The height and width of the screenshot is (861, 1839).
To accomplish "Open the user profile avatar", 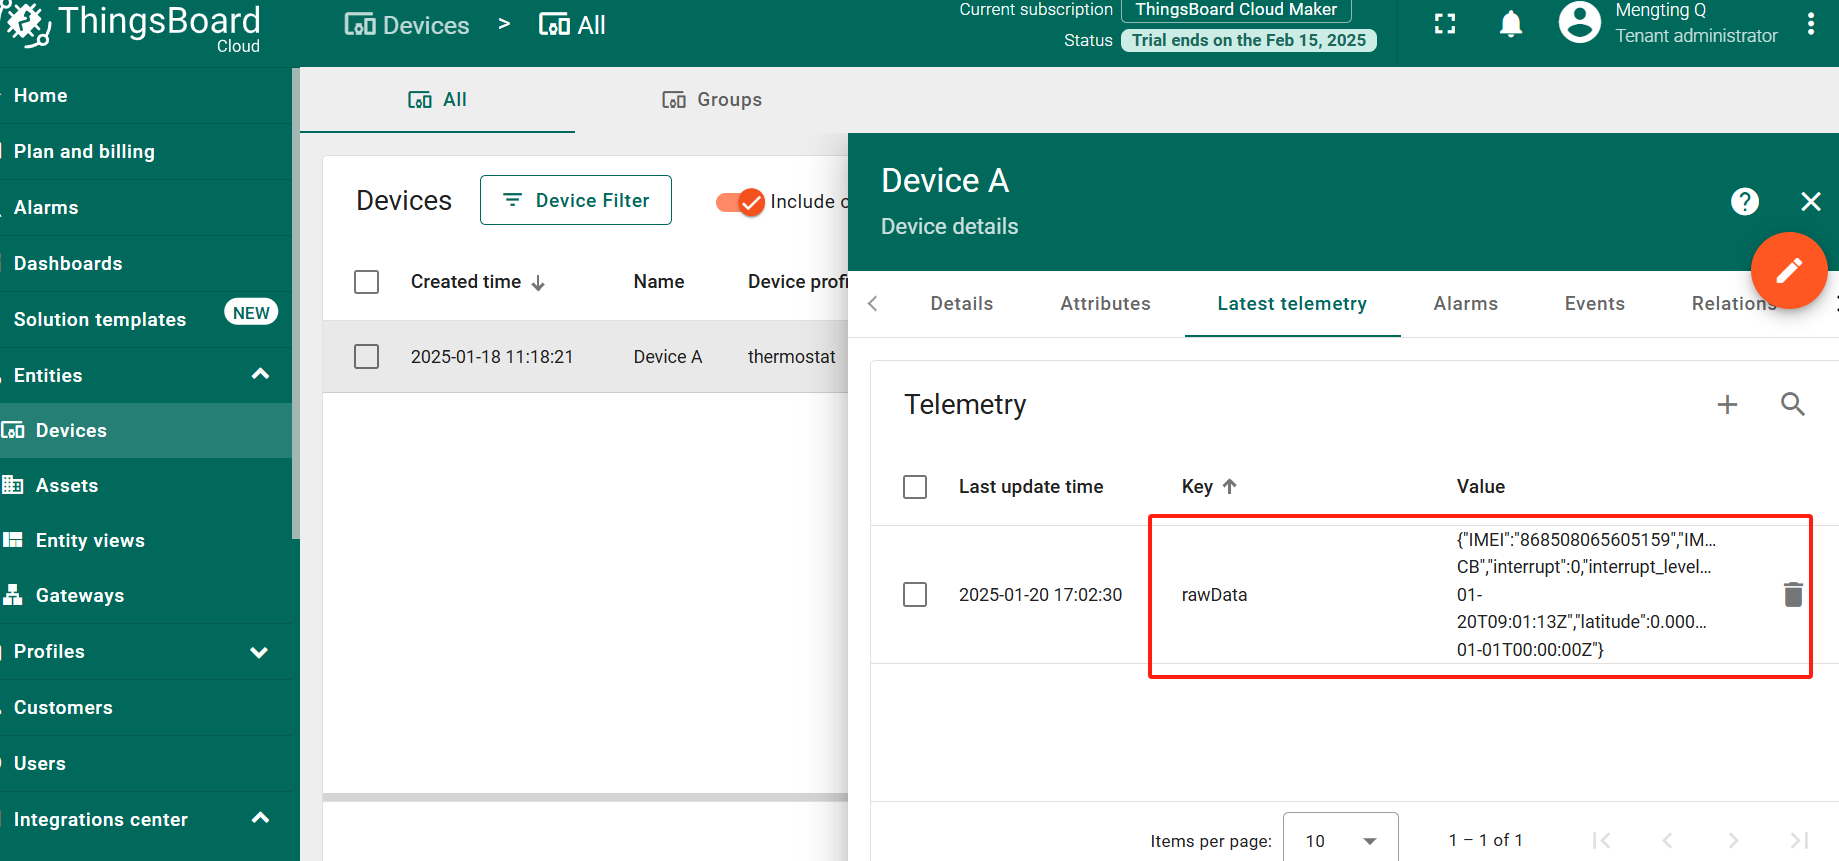I will coord(1579,22).
